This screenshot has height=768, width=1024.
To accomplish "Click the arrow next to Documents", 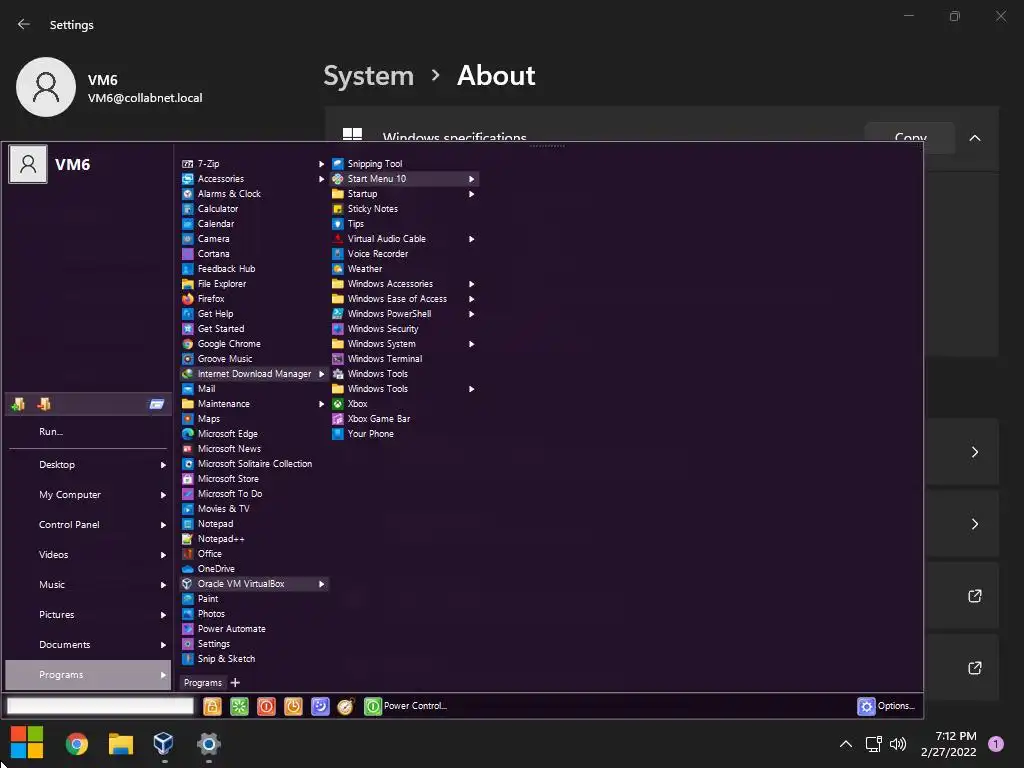I will [163, 645].
